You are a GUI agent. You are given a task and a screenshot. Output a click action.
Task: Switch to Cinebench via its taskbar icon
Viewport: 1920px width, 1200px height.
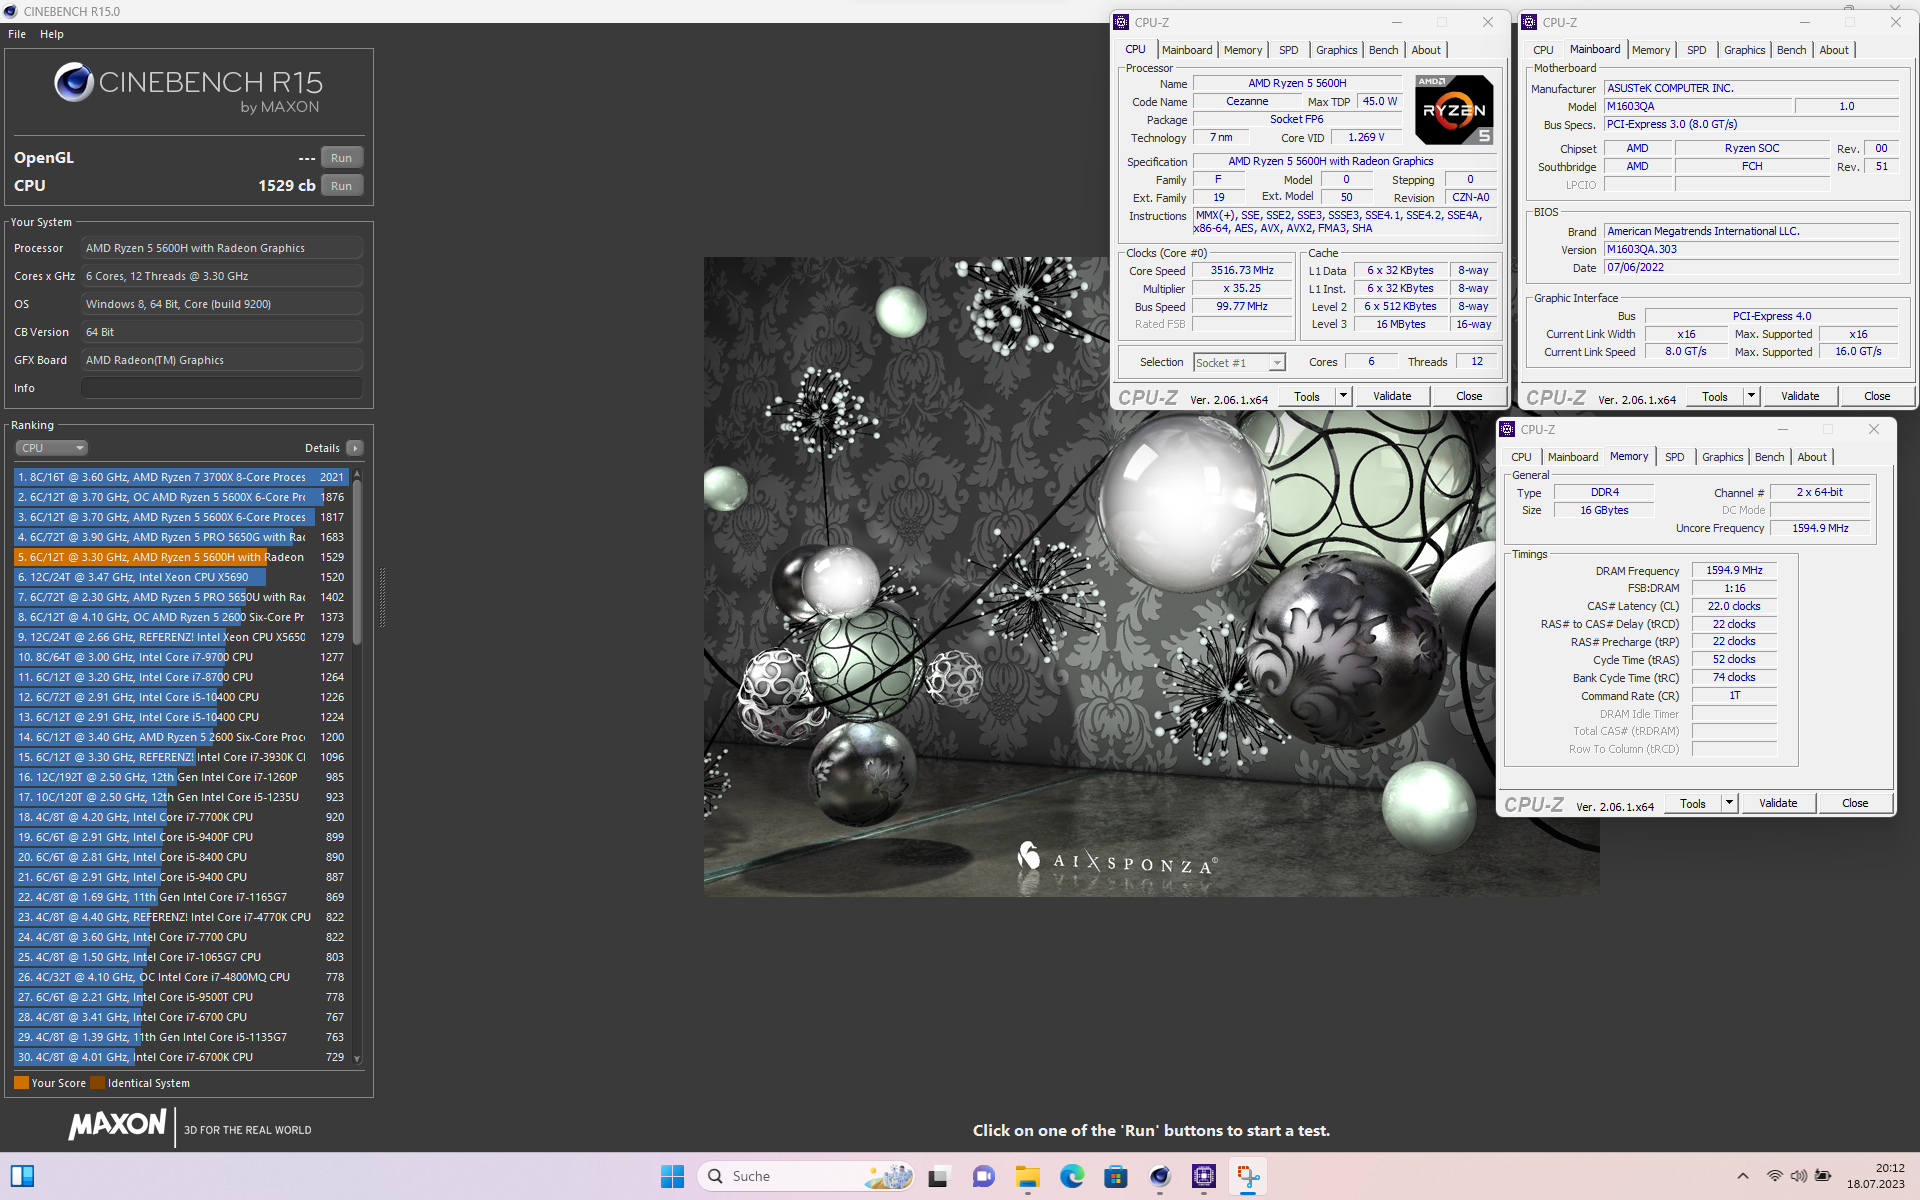point(1160,1176)
